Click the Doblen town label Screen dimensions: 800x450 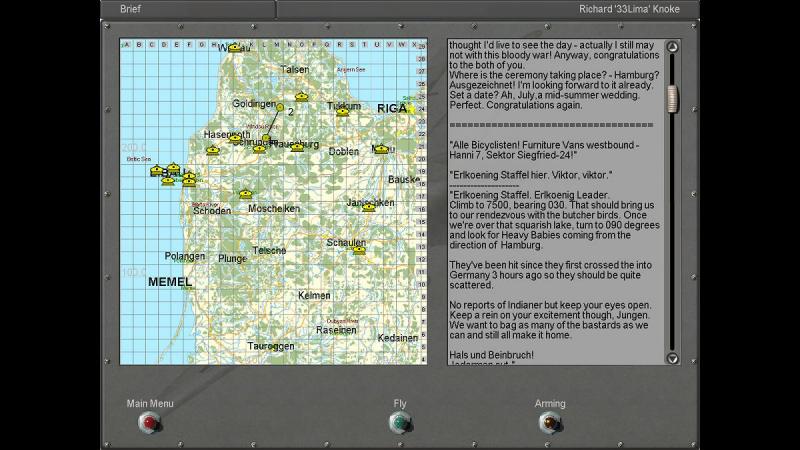click(343, 152)
